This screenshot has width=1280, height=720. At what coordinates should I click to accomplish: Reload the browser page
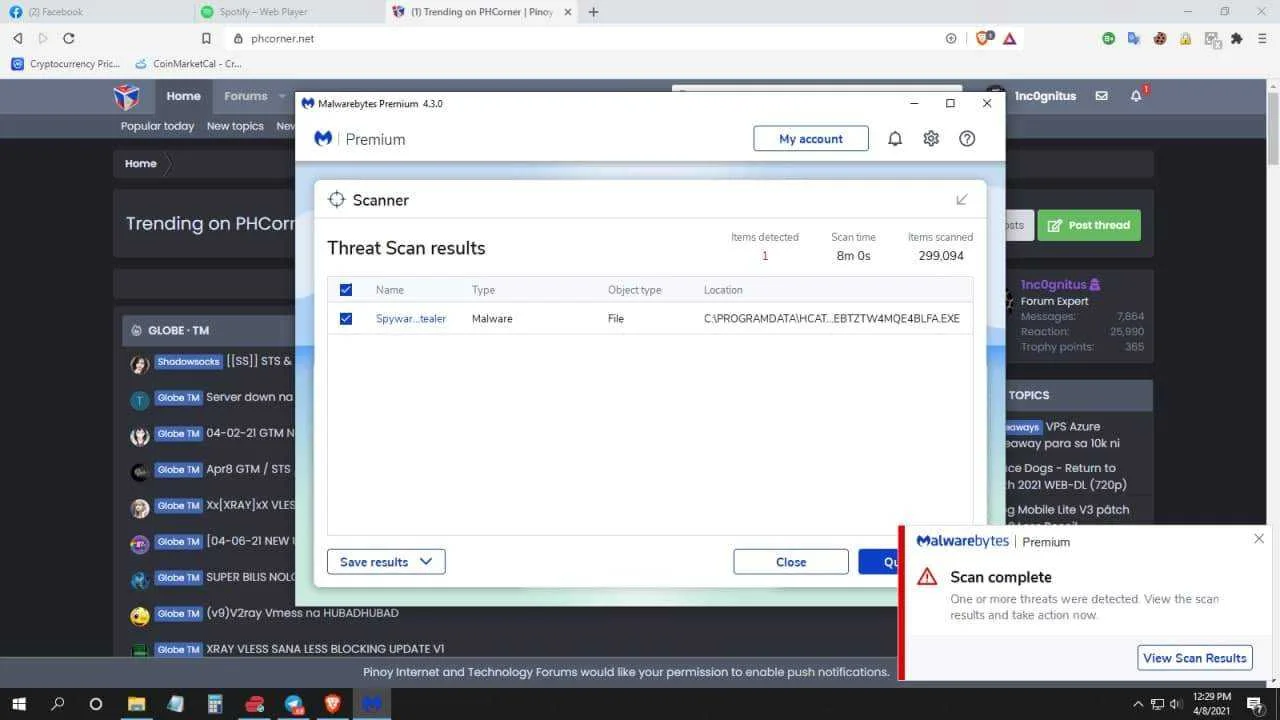(x=69, y=38)
